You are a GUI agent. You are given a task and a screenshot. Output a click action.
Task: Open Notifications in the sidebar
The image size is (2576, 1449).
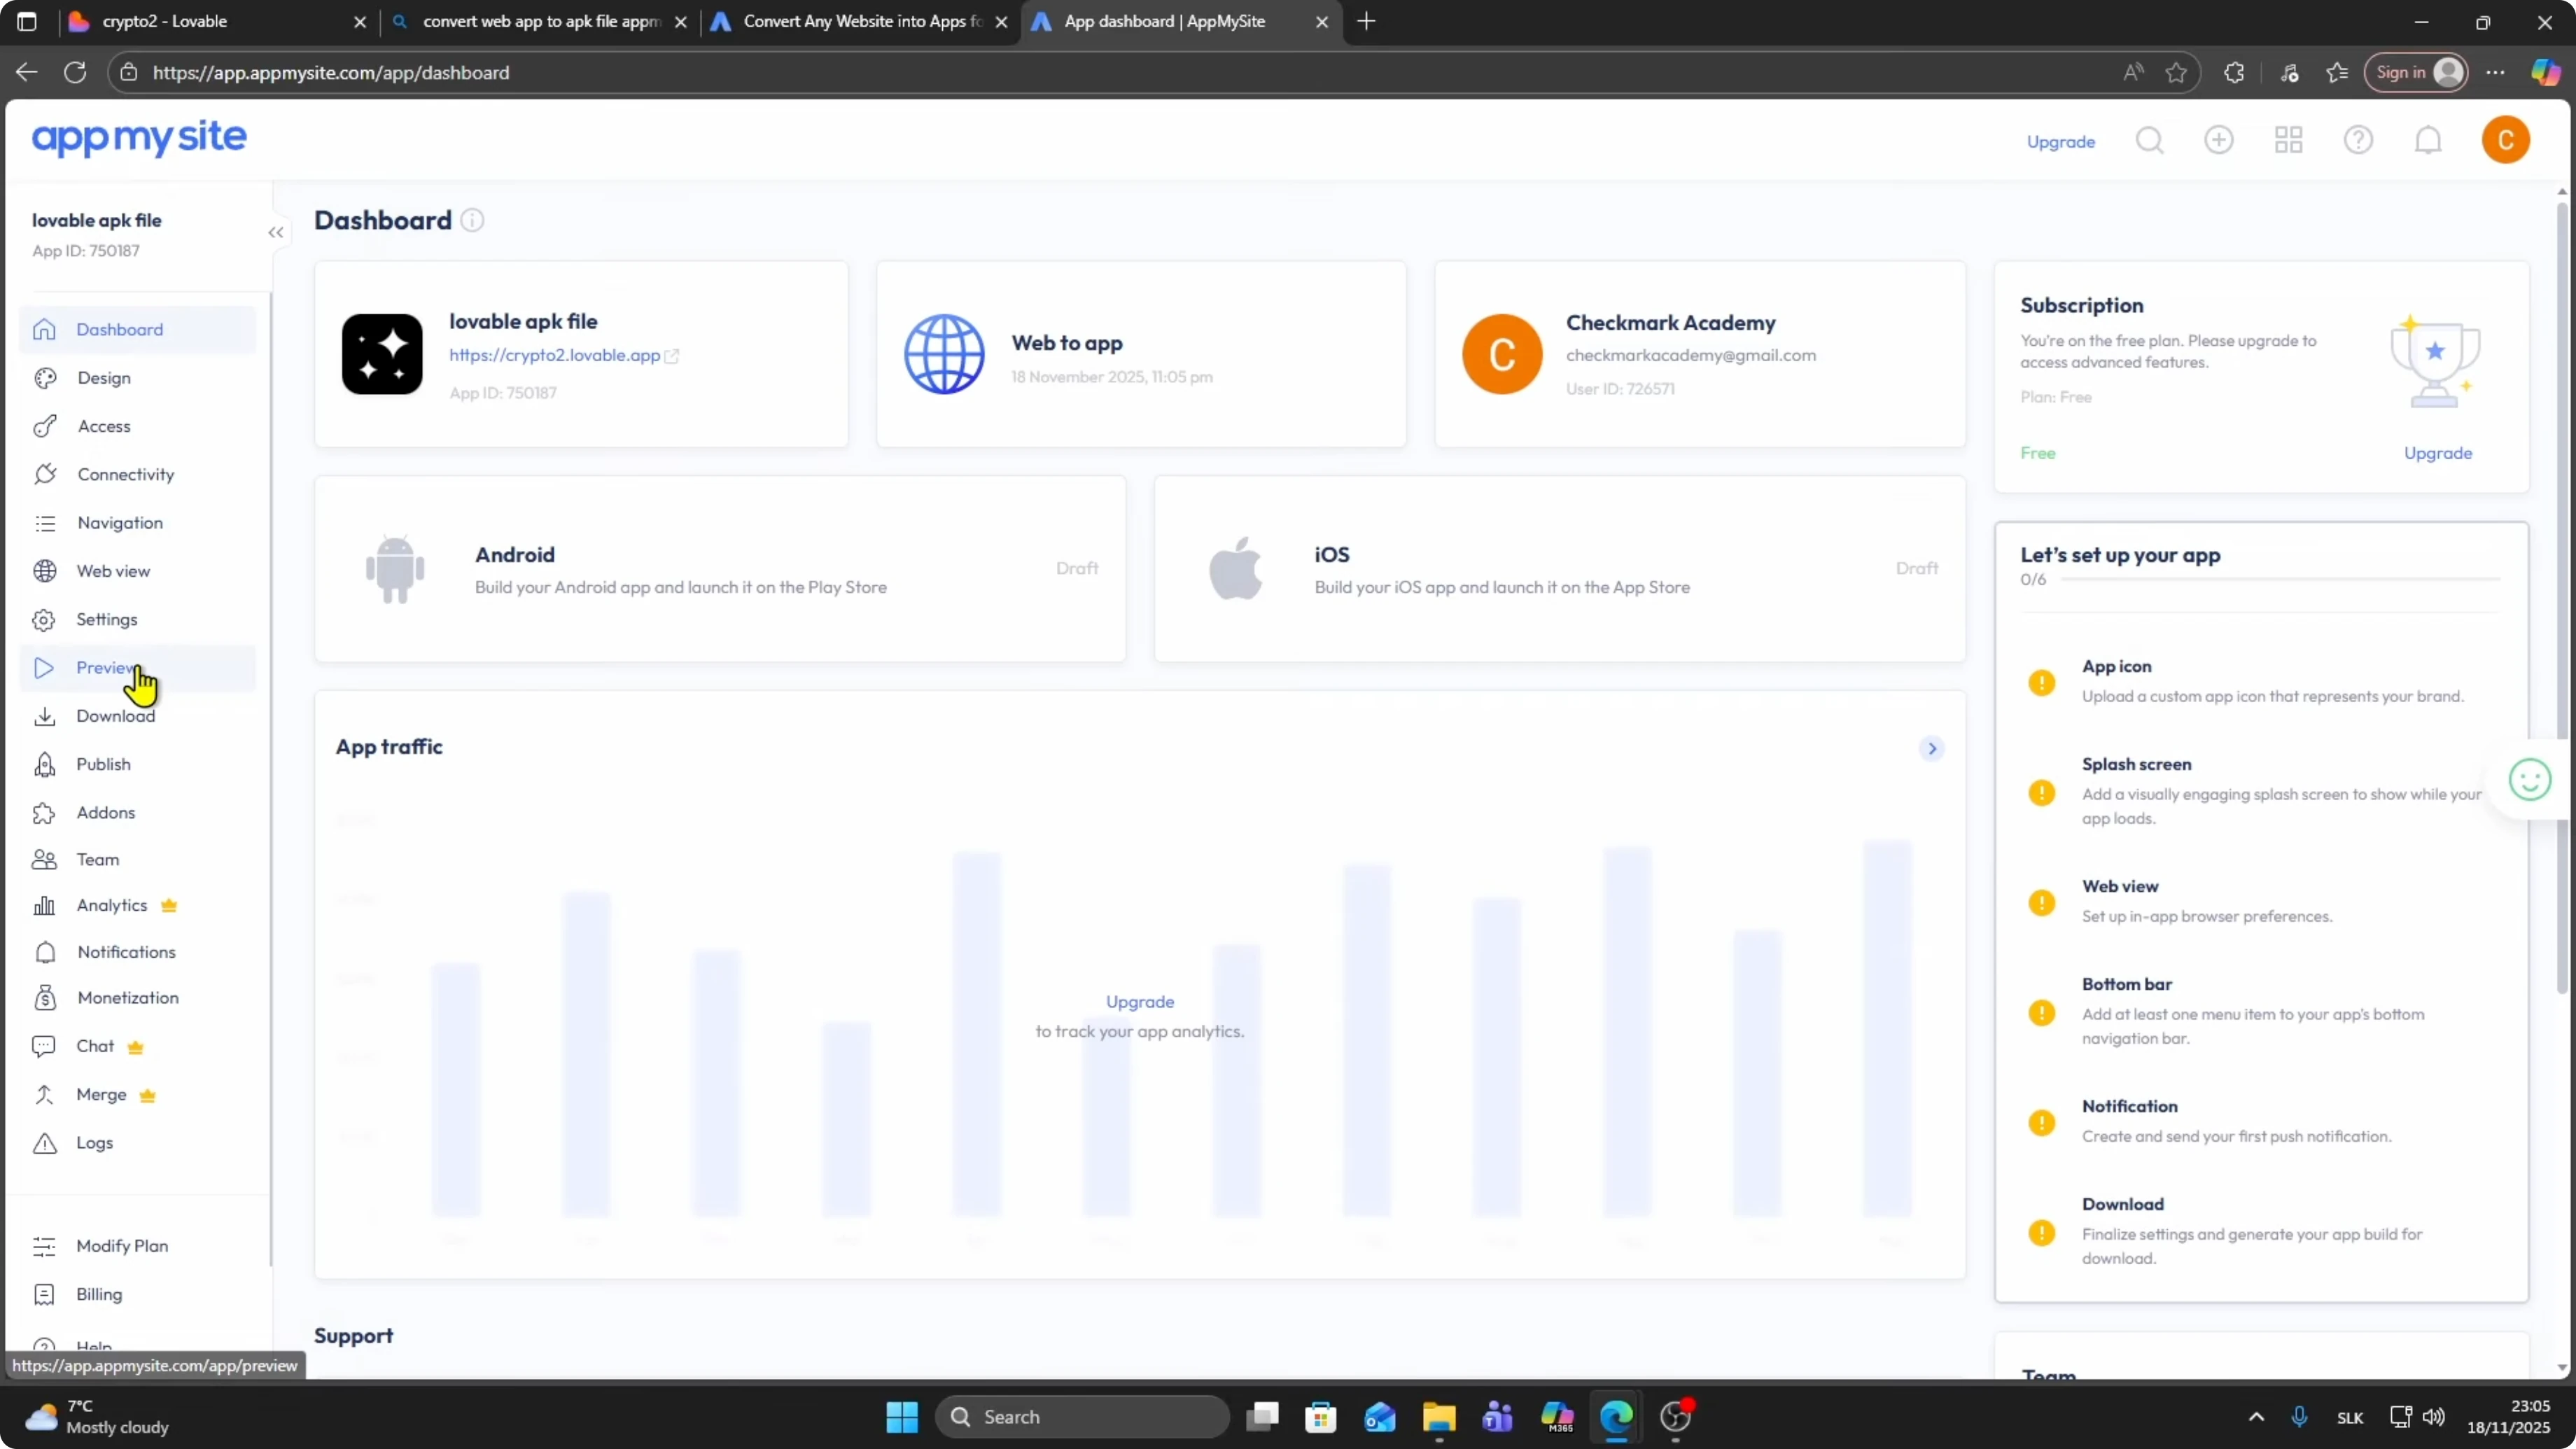(x=138, y=952)
